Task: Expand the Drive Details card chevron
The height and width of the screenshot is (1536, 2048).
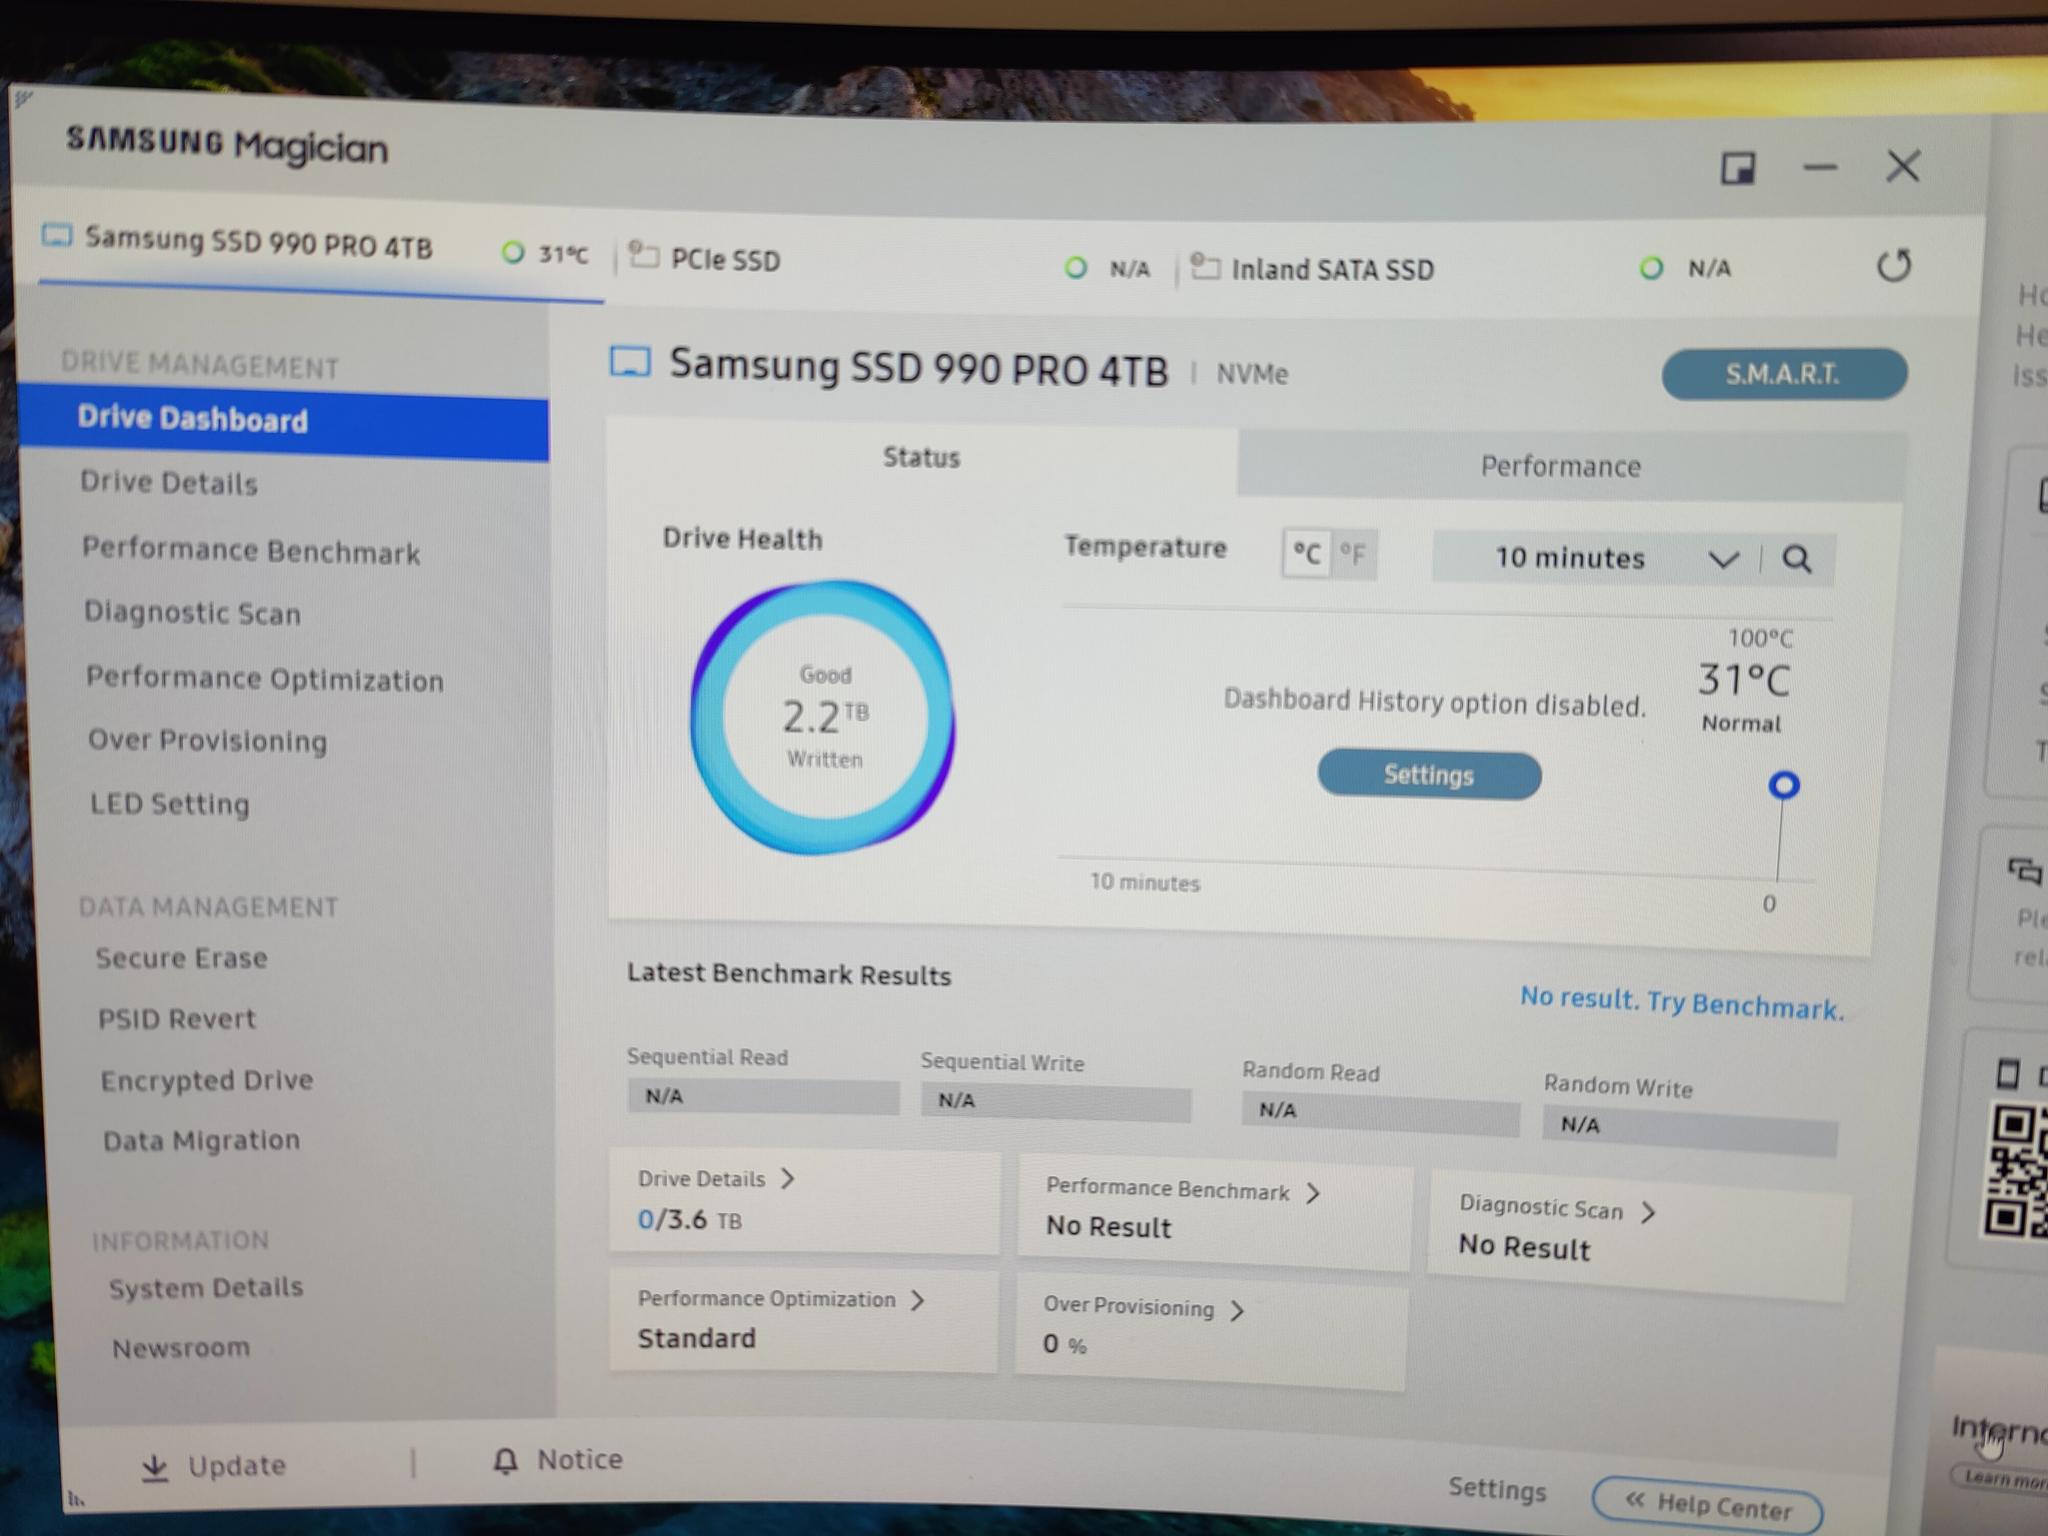Action: pos(788,1178)
